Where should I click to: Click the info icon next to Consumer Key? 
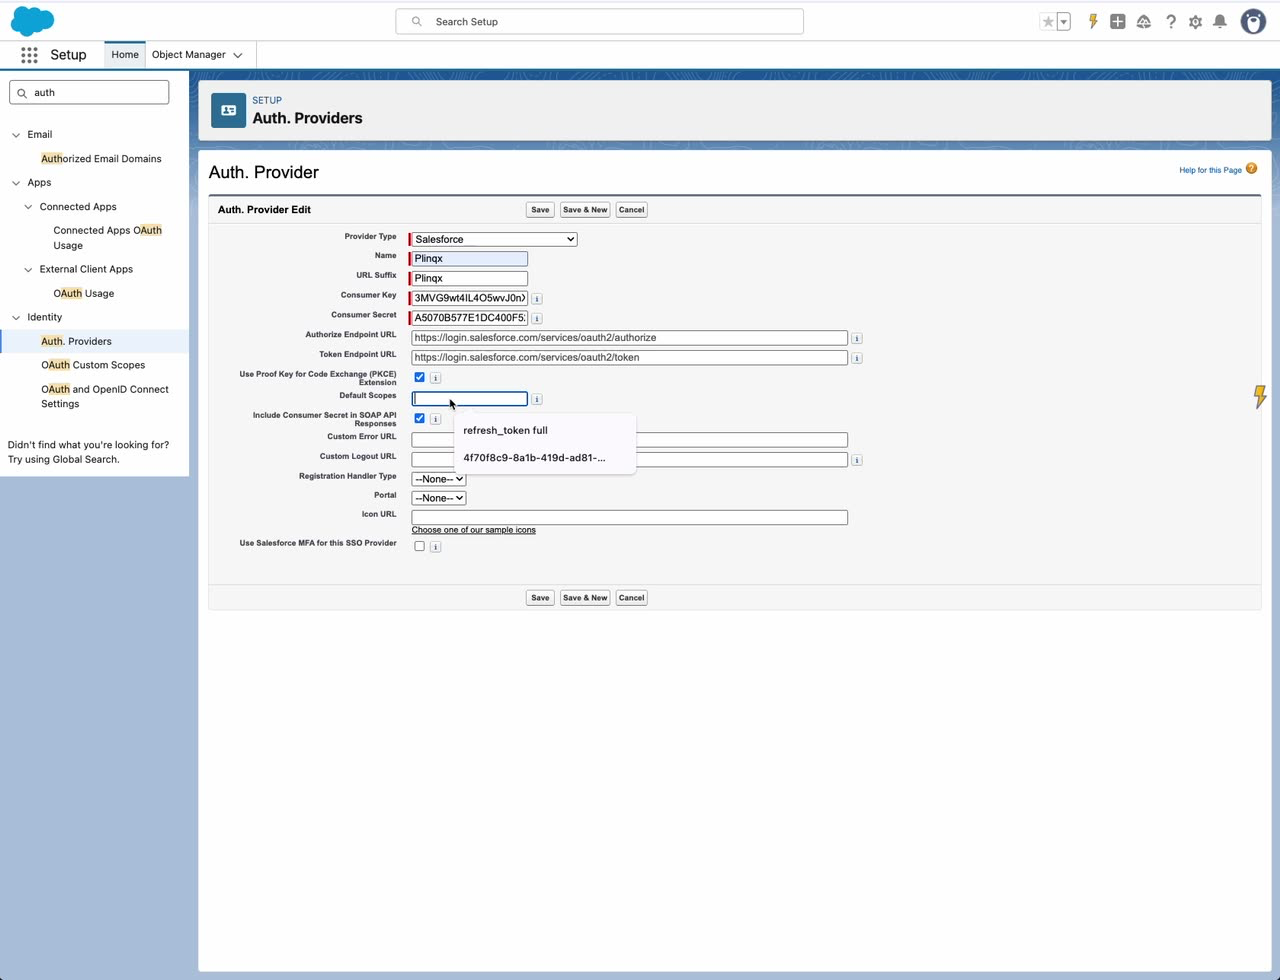point(537,299)
